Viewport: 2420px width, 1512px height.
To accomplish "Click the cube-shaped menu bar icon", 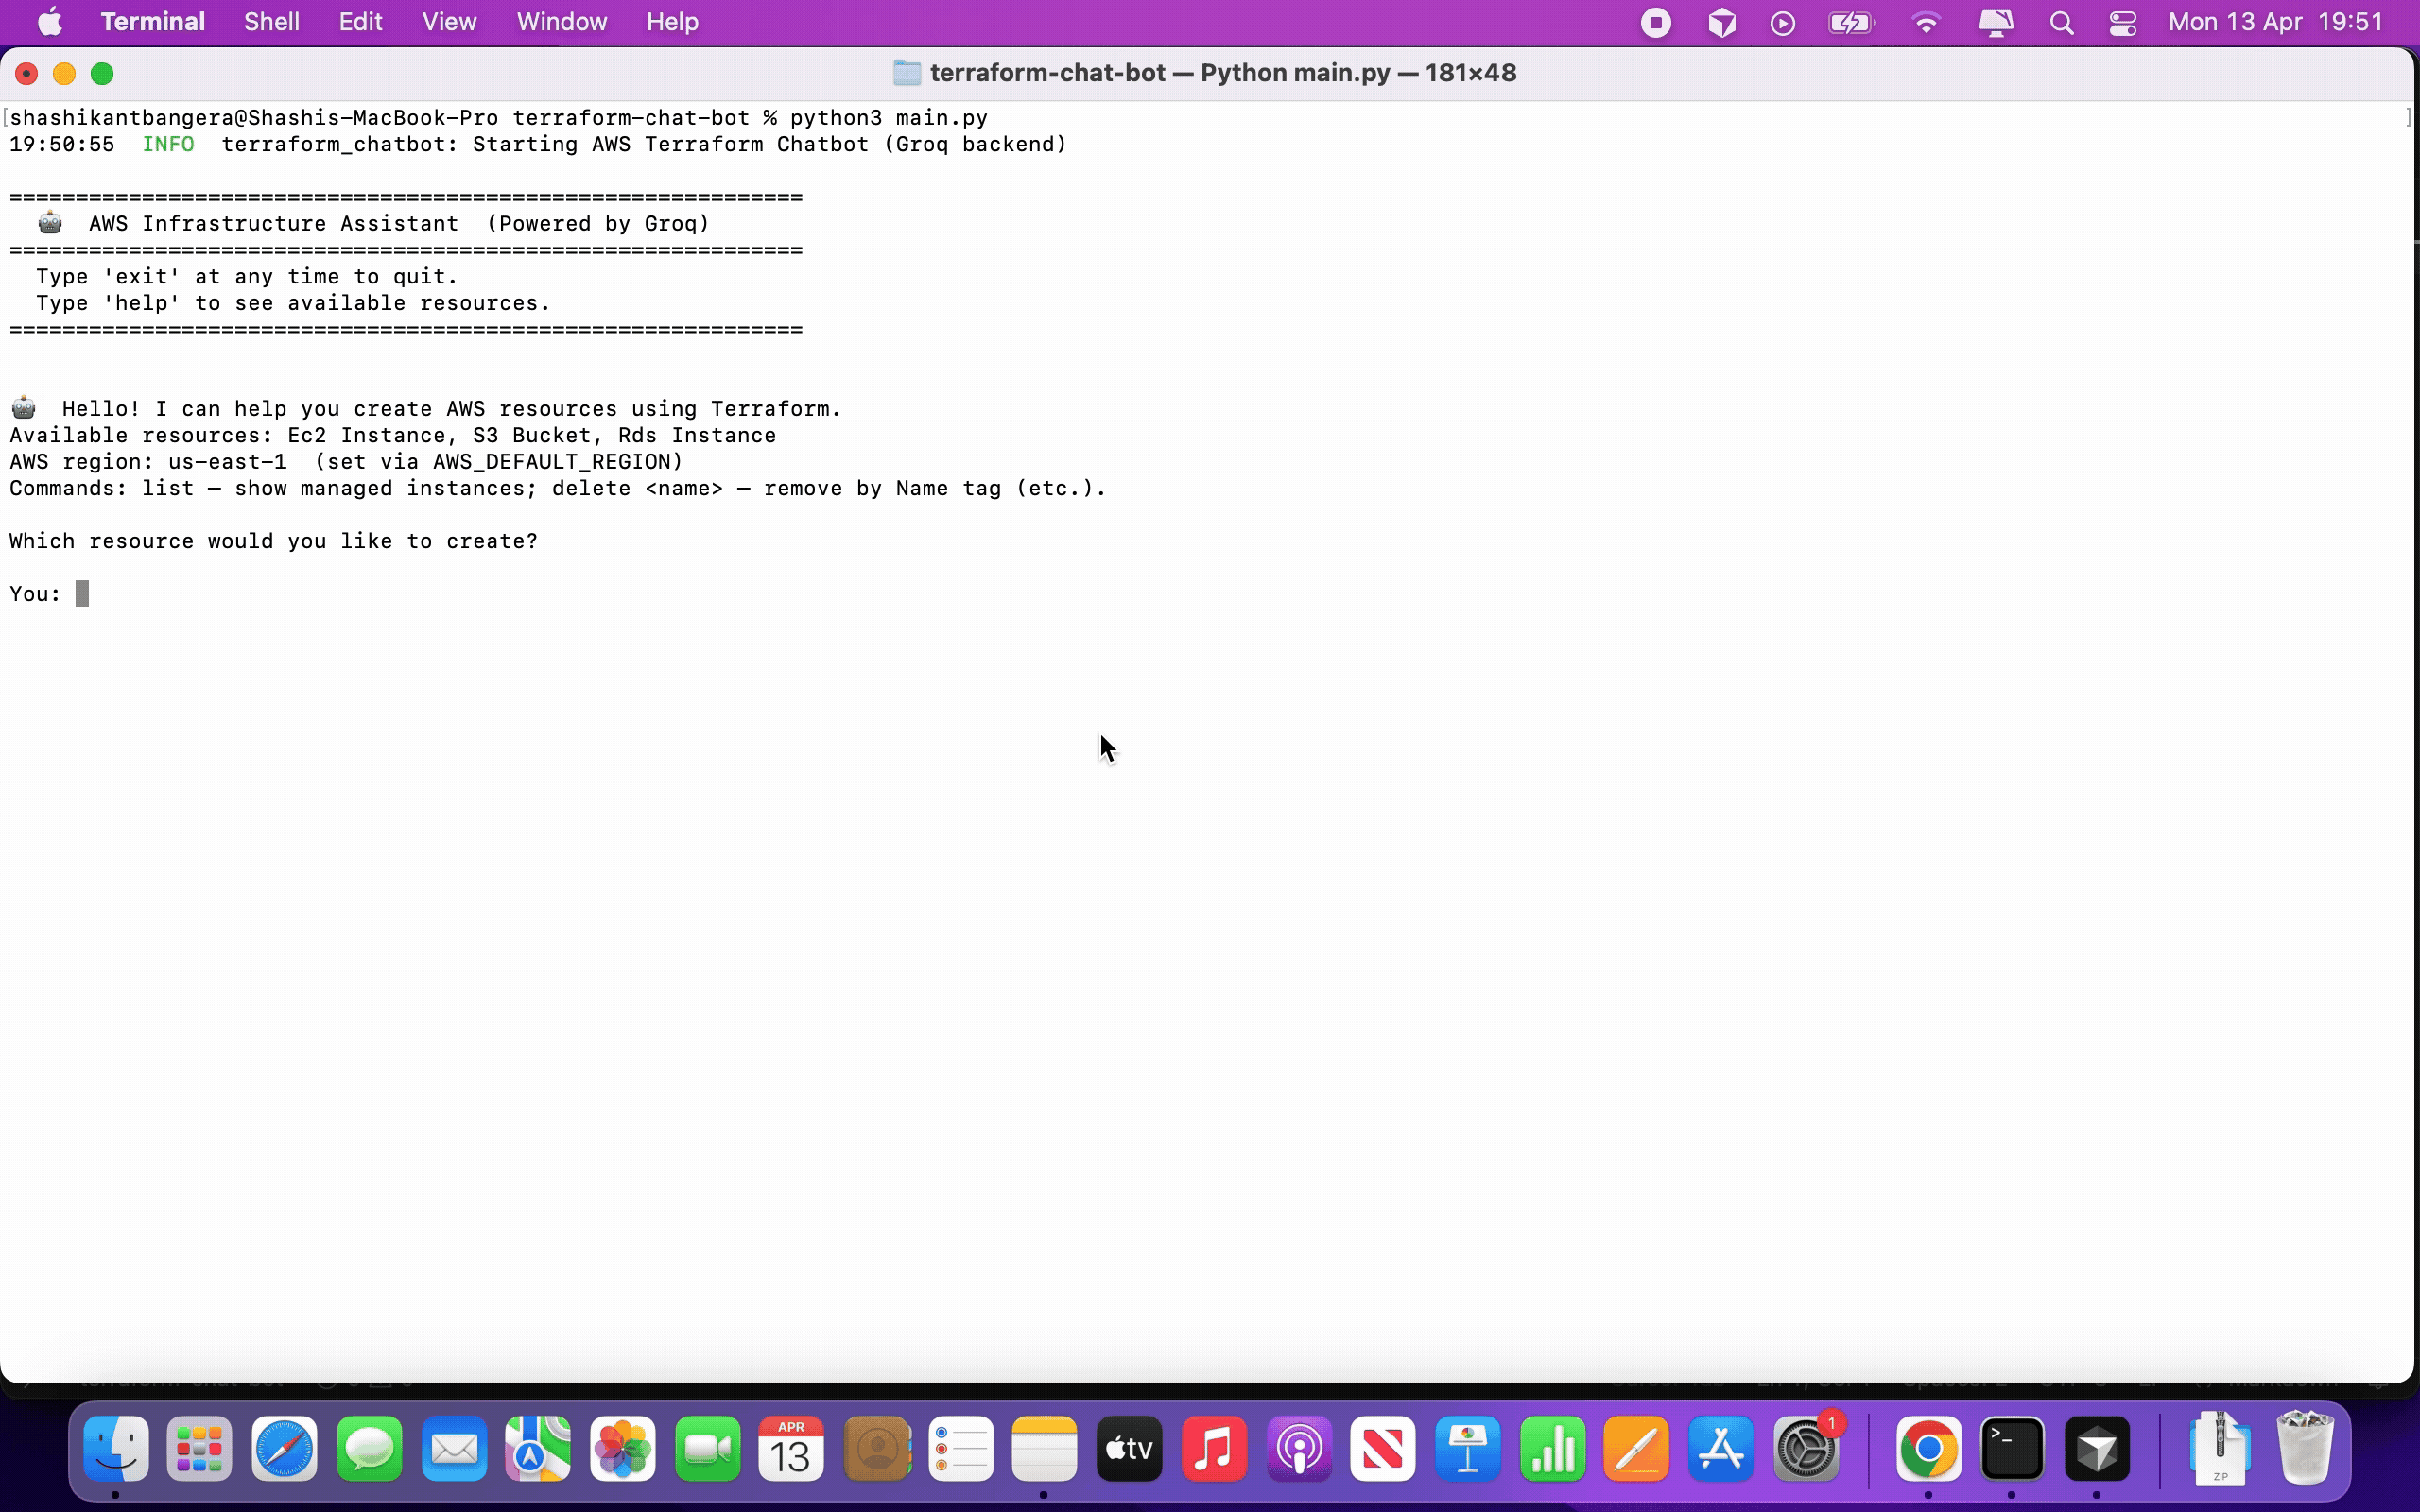I will [x=1722, y=22].
